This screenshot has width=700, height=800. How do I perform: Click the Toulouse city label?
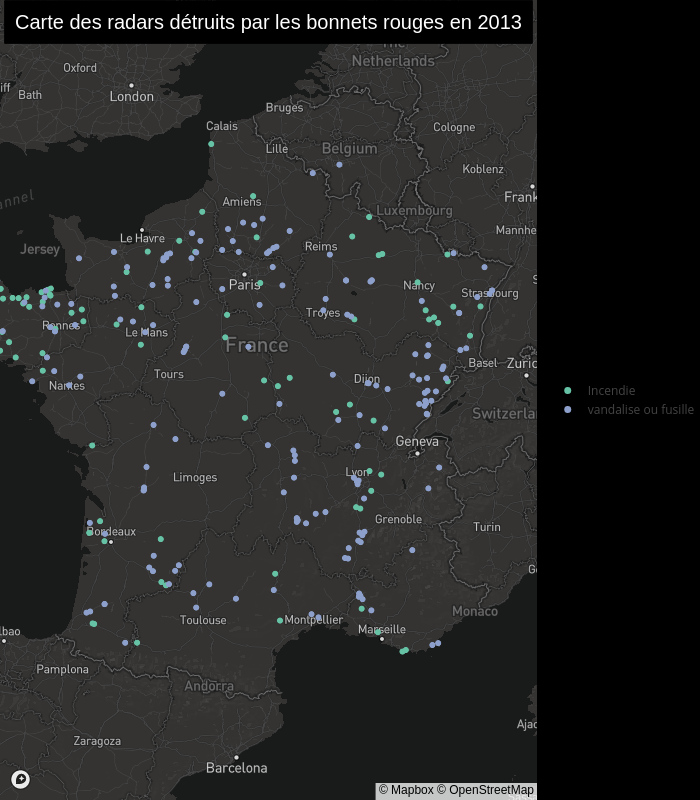pos(203,620)
